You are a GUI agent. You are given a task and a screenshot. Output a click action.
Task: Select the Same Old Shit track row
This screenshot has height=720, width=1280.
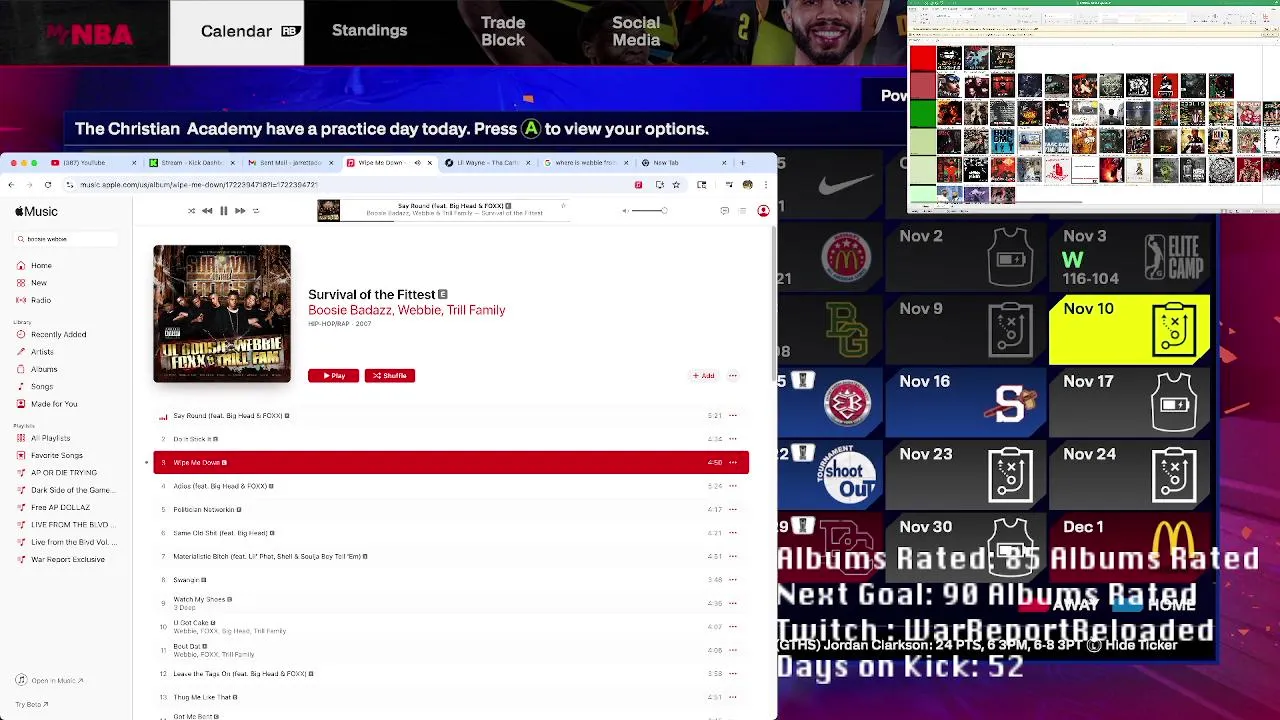point(451,533)
